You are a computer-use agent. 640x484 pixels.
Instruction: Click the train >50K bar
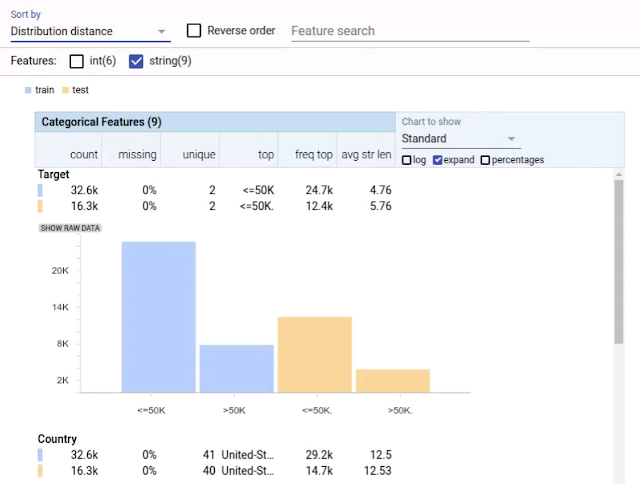pyautogui.click(x=236, y=368)
